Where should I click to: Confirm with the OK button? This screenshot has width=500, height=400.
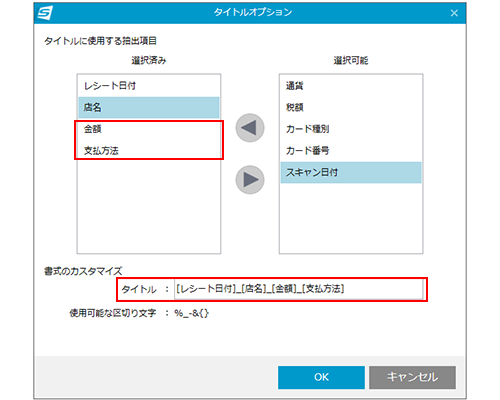click(321, 377)
